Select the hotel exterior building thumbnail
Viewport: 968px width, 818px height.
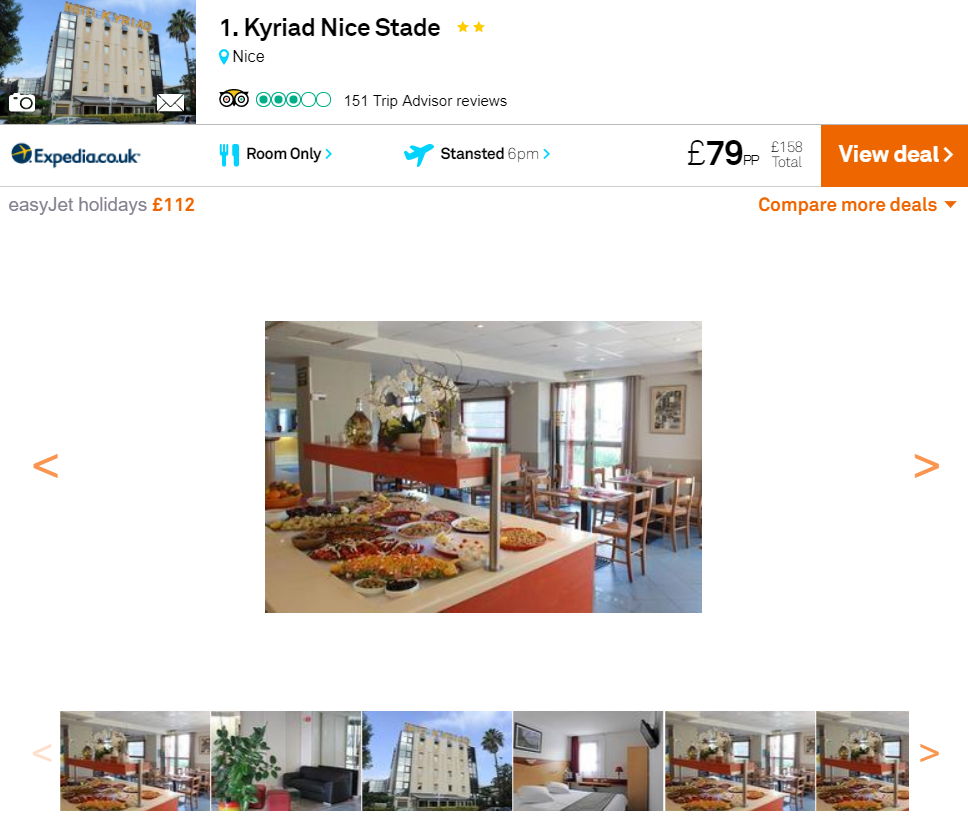point(437,761)
